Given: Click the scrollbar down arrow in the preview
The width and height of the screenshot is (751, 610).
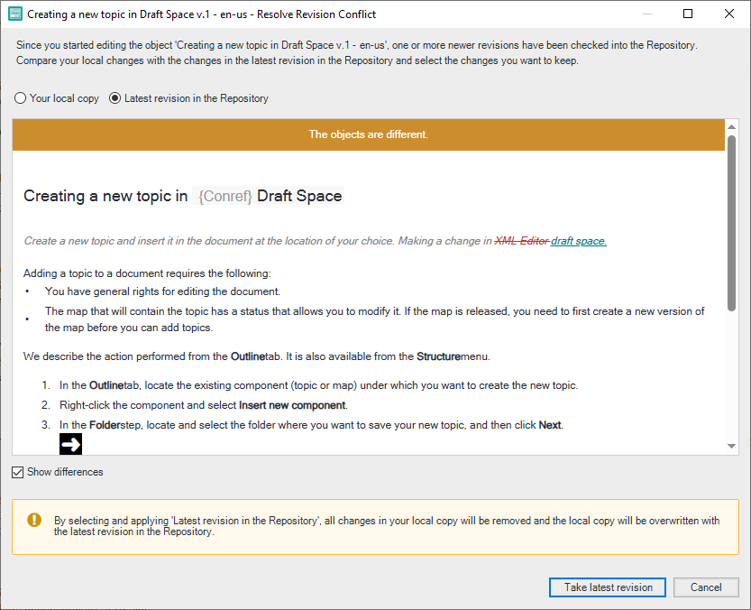Looking at the screenshot, I should point(732,446).
